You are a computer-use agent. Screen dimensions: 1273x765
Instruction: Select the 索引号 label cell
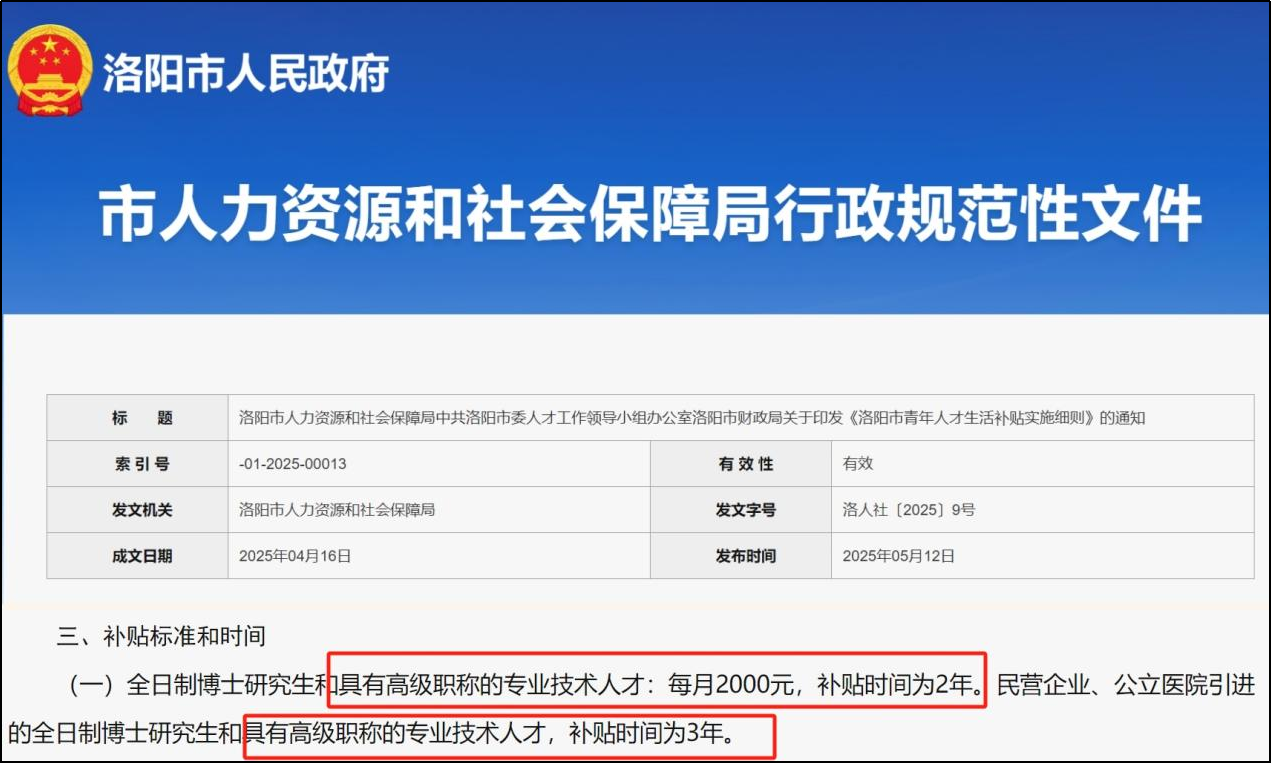coord(141,464)
